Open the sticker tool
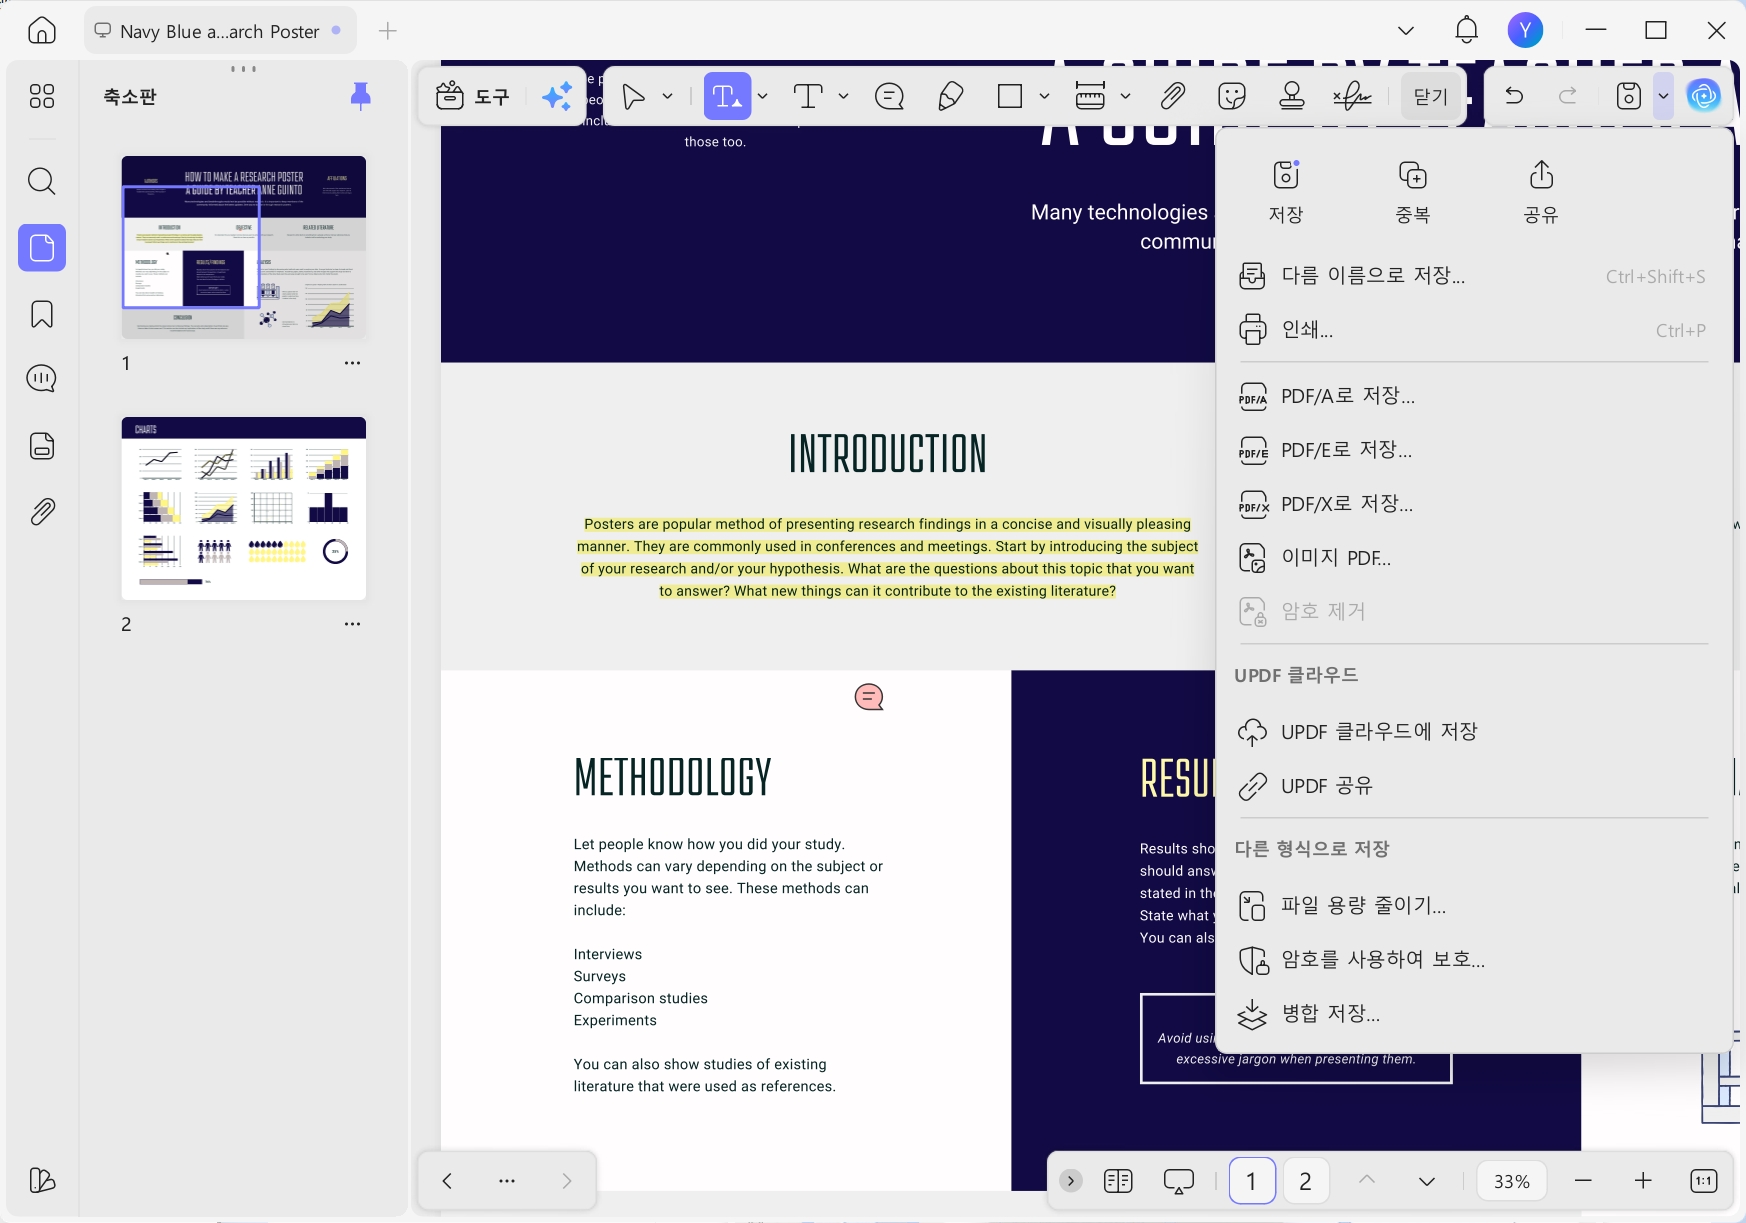This screenshot has height=1223, width=1746. tap(1232, 96)
